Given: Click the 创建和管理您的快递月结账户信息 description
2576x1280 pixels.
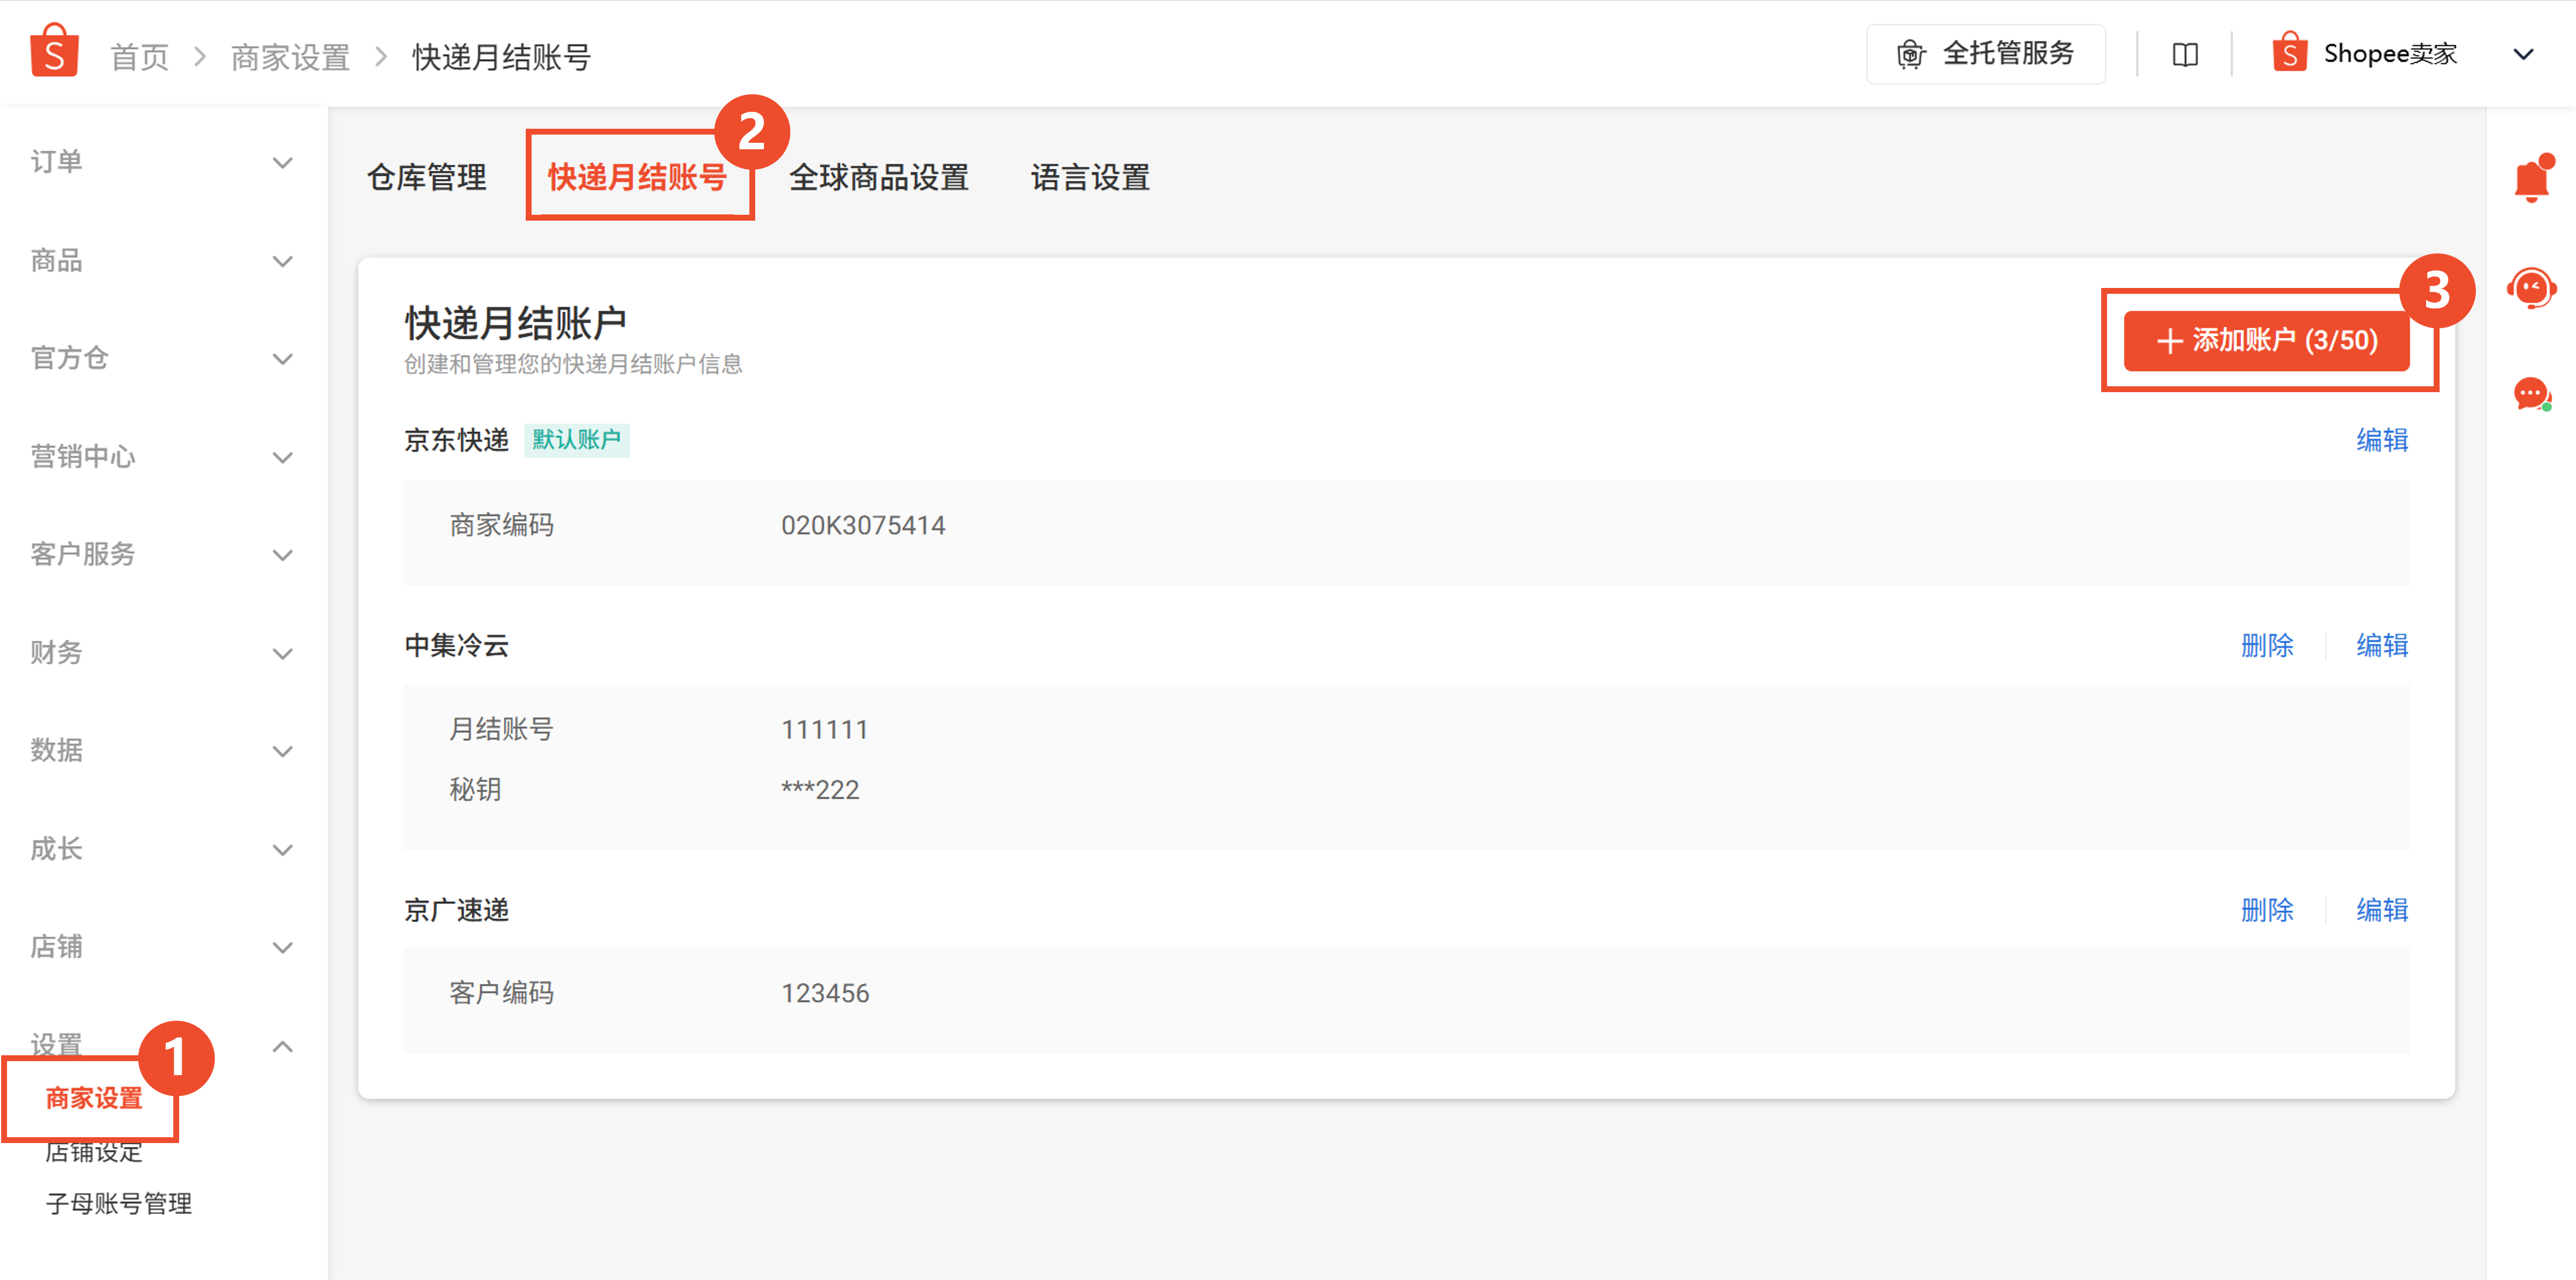Looking at the screenshot, I should (573, 364).
